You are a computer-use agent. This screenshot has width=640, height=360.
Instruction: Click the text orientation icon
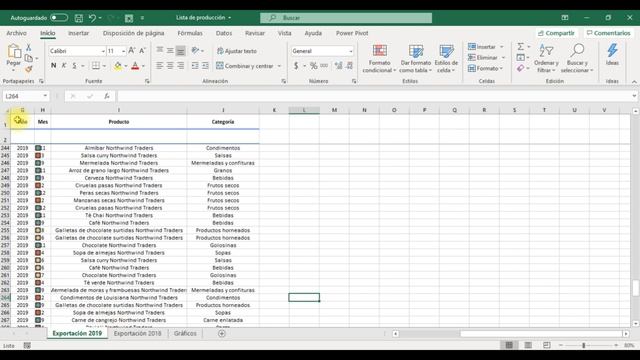(x=196, y=51)
